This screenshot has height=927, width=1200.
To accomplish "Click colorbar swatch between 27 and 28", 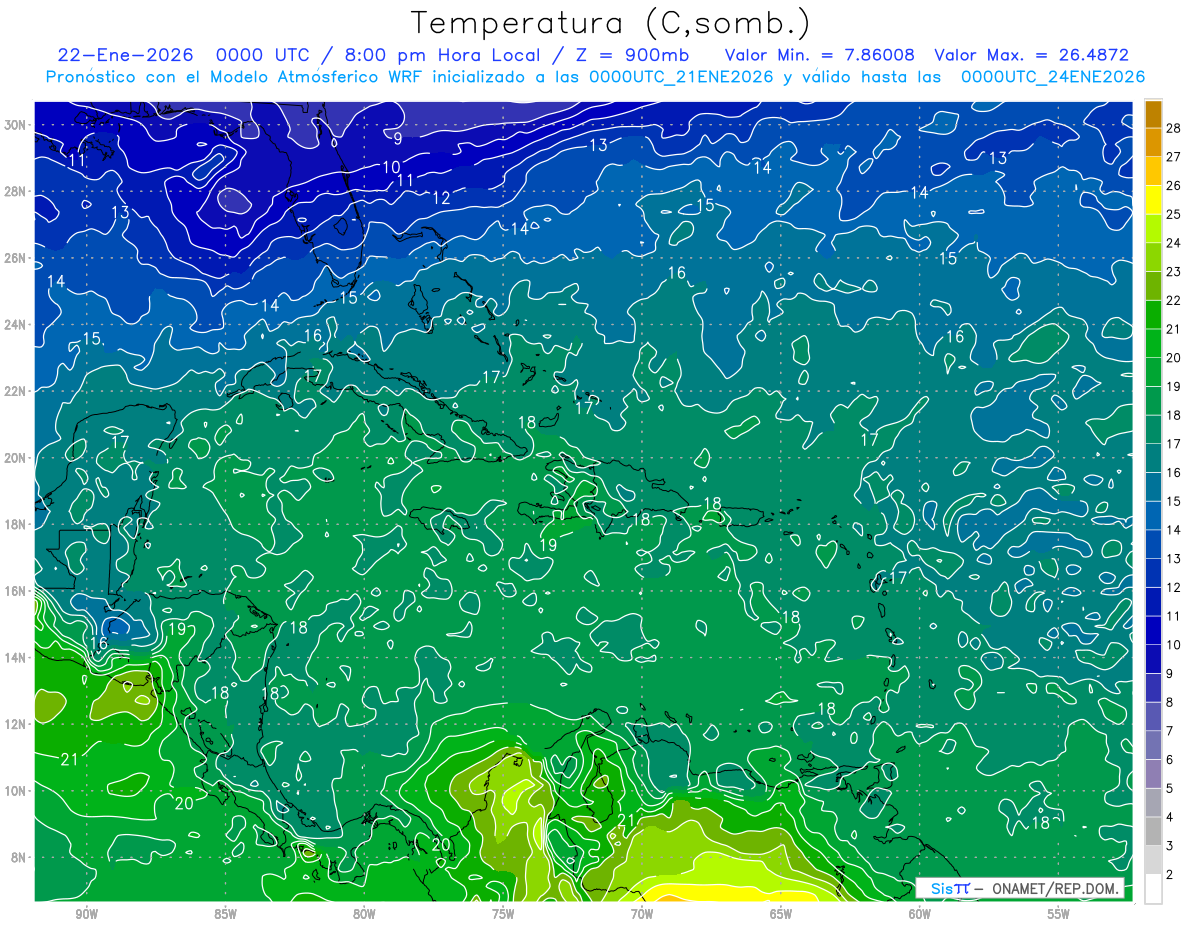I will [1153, 142].
